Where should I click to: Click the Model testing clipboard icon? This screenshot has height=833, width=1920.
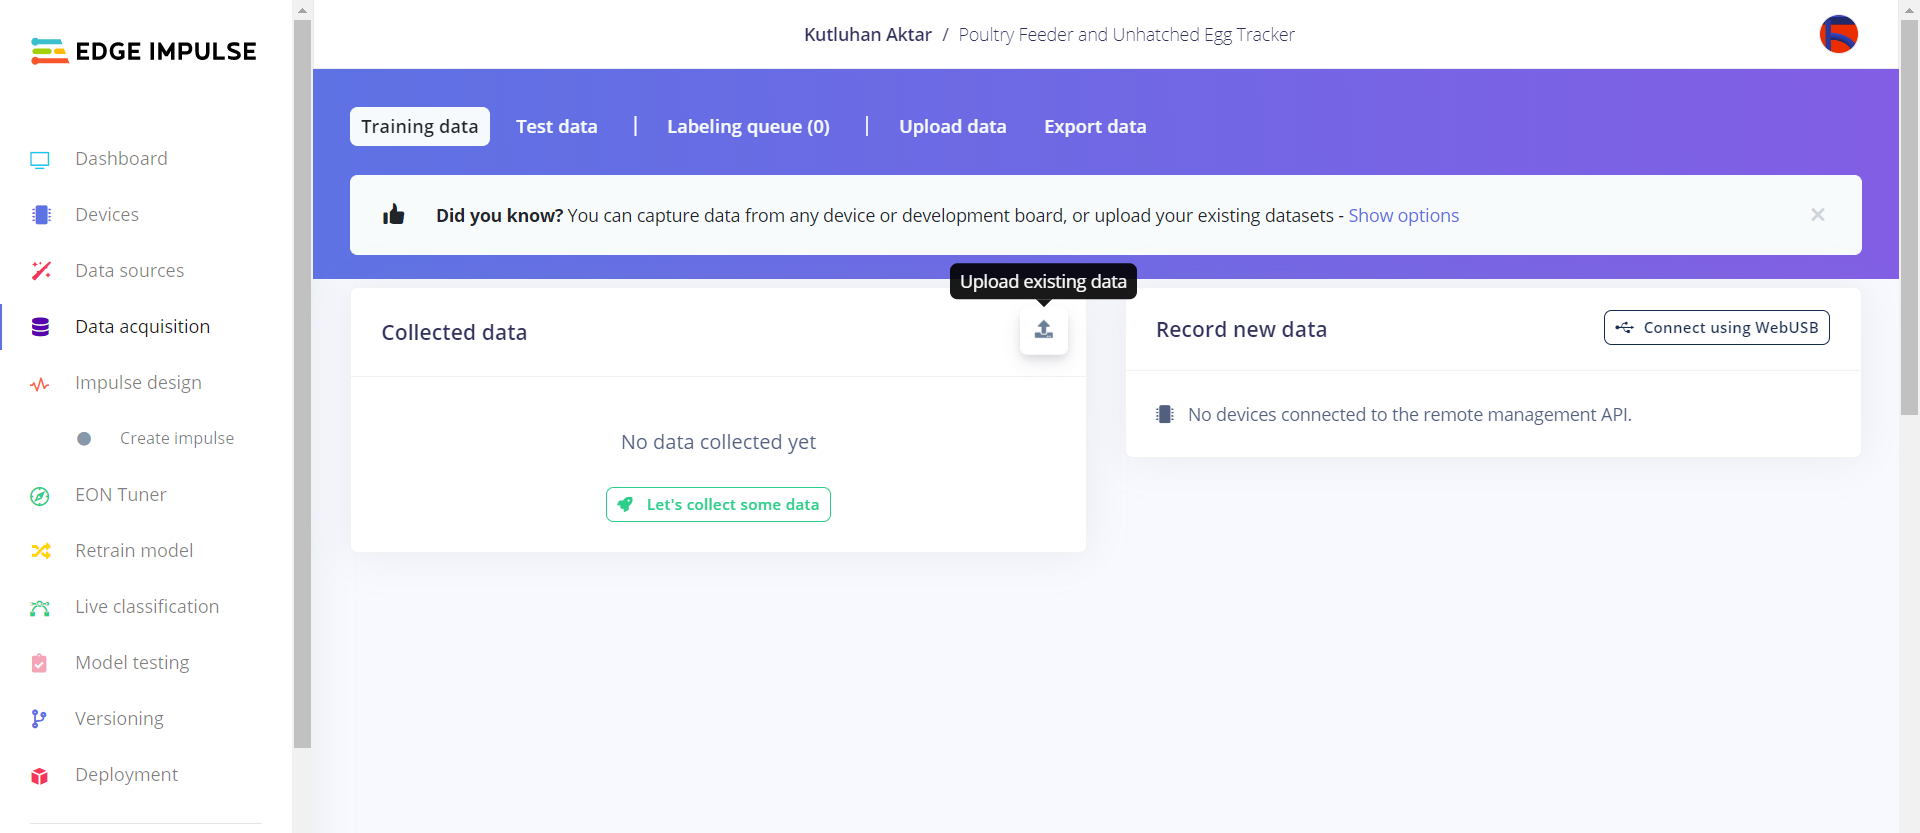pos(39,663)
